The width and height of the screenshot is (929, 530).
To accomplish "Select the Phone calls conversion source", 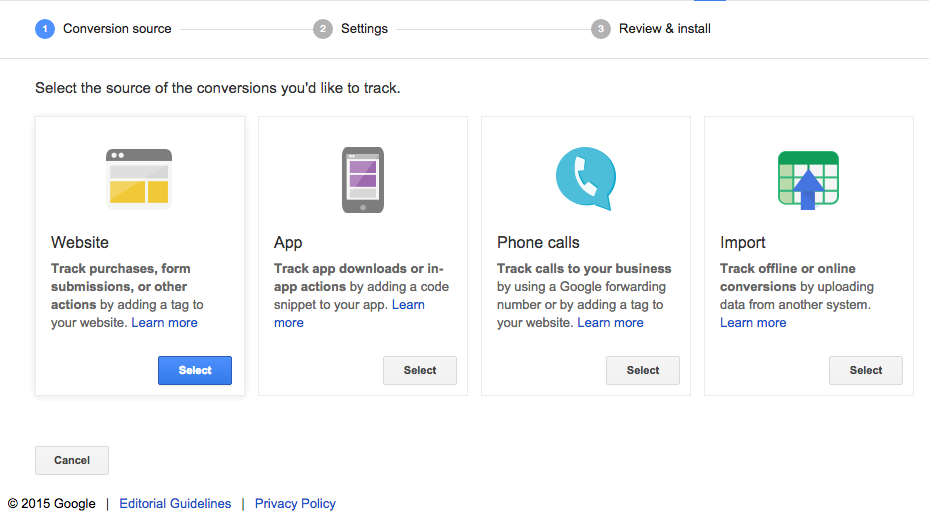I will coord(643,370).
